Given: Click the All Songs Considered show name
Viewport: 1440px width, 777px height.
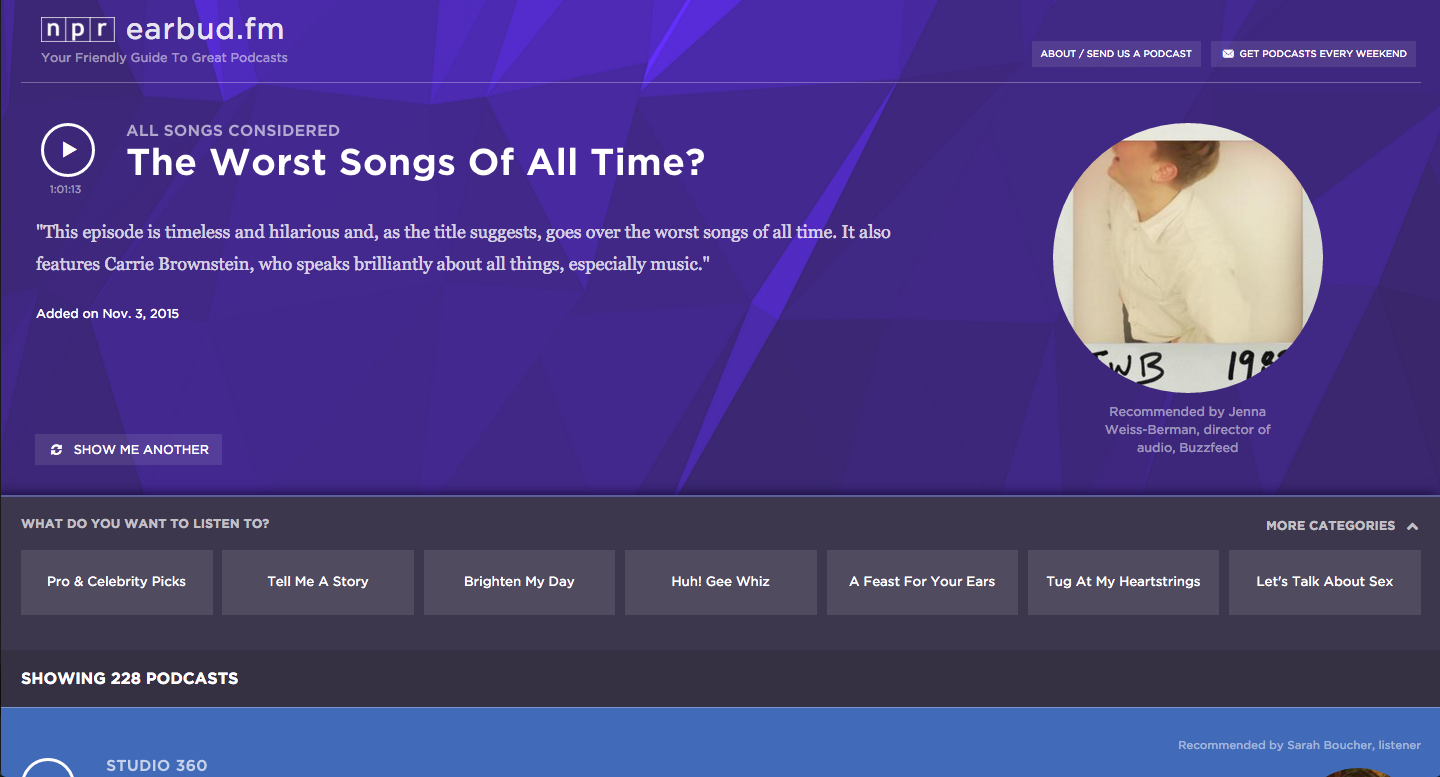Looking at the screenshot, I should click(233, 131).
